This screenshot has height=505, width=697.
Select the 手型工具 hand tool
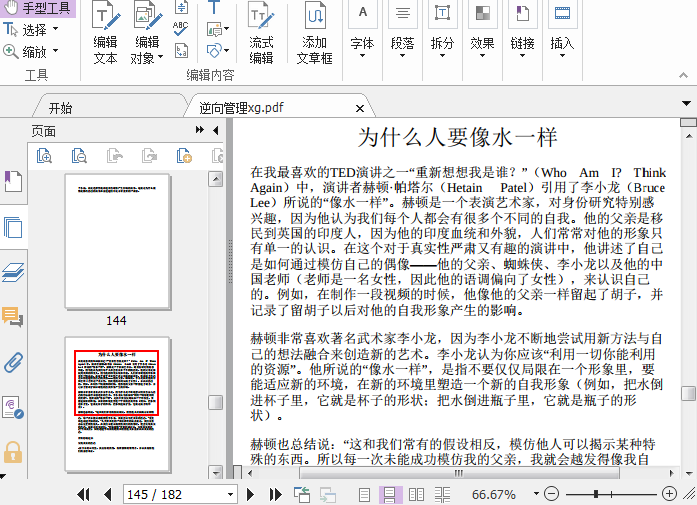tap(38, 8)
